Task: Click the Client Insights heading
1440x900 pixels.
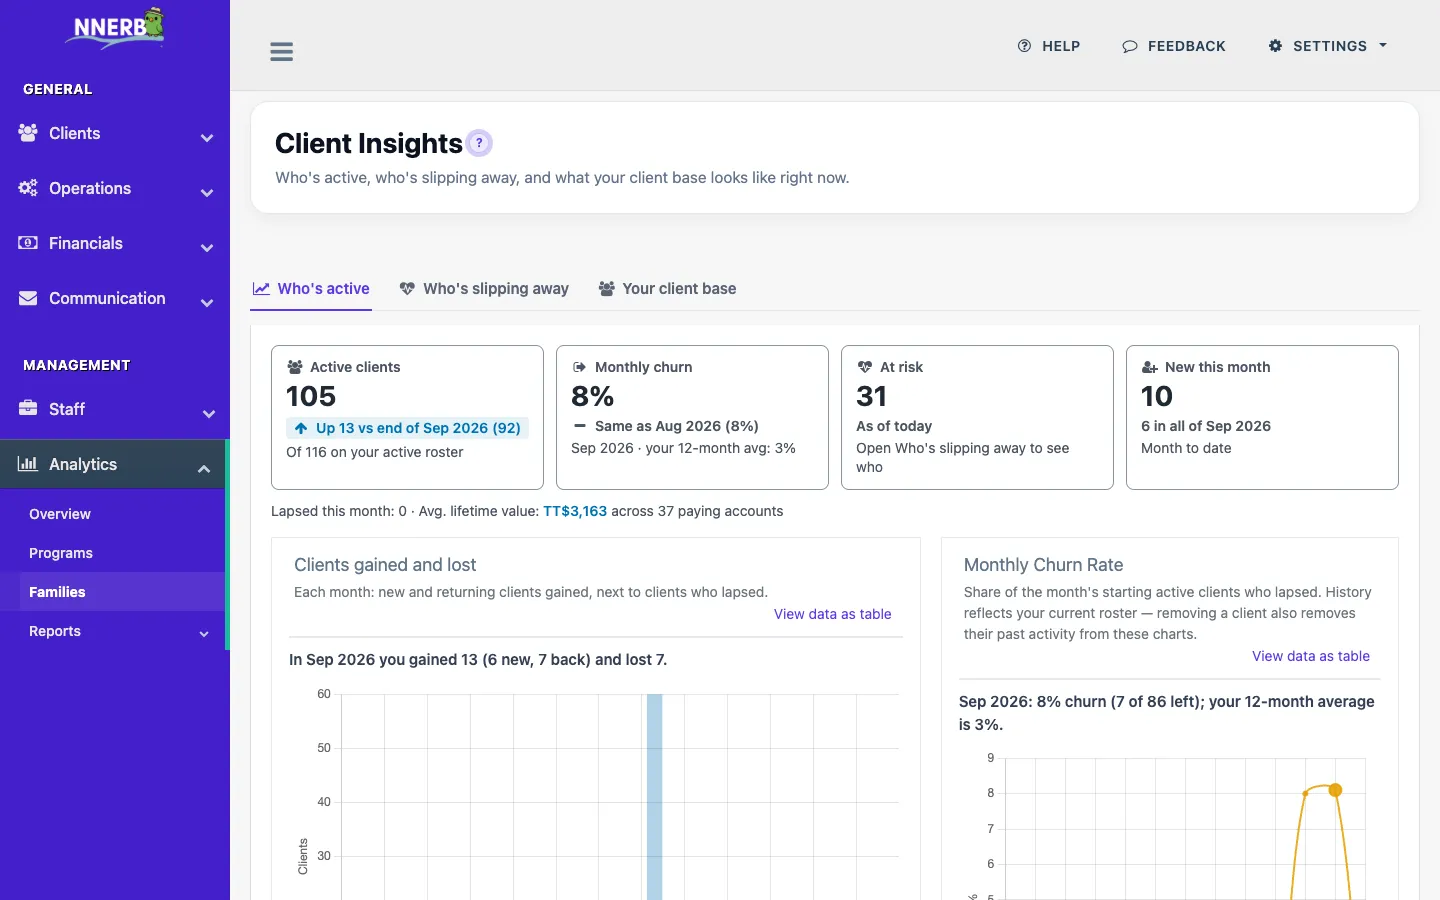Action: 368,144
